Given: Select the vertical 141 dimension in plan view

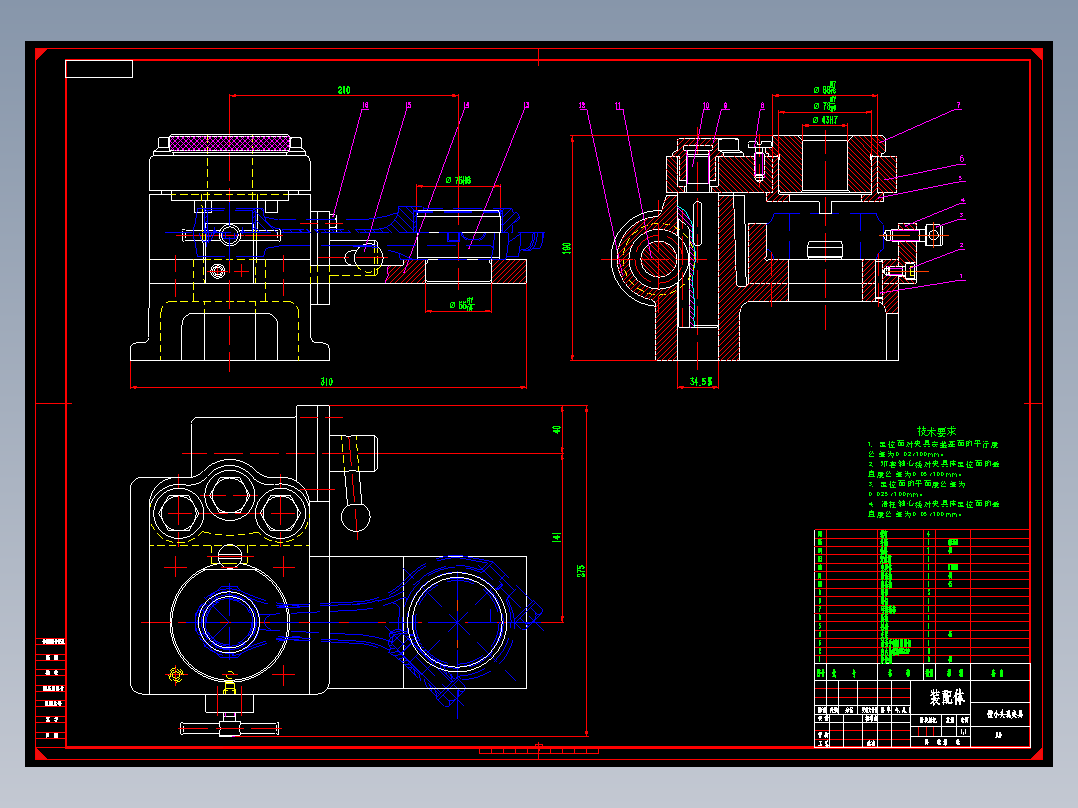Looking at the screenshot, I should [557, 536].
